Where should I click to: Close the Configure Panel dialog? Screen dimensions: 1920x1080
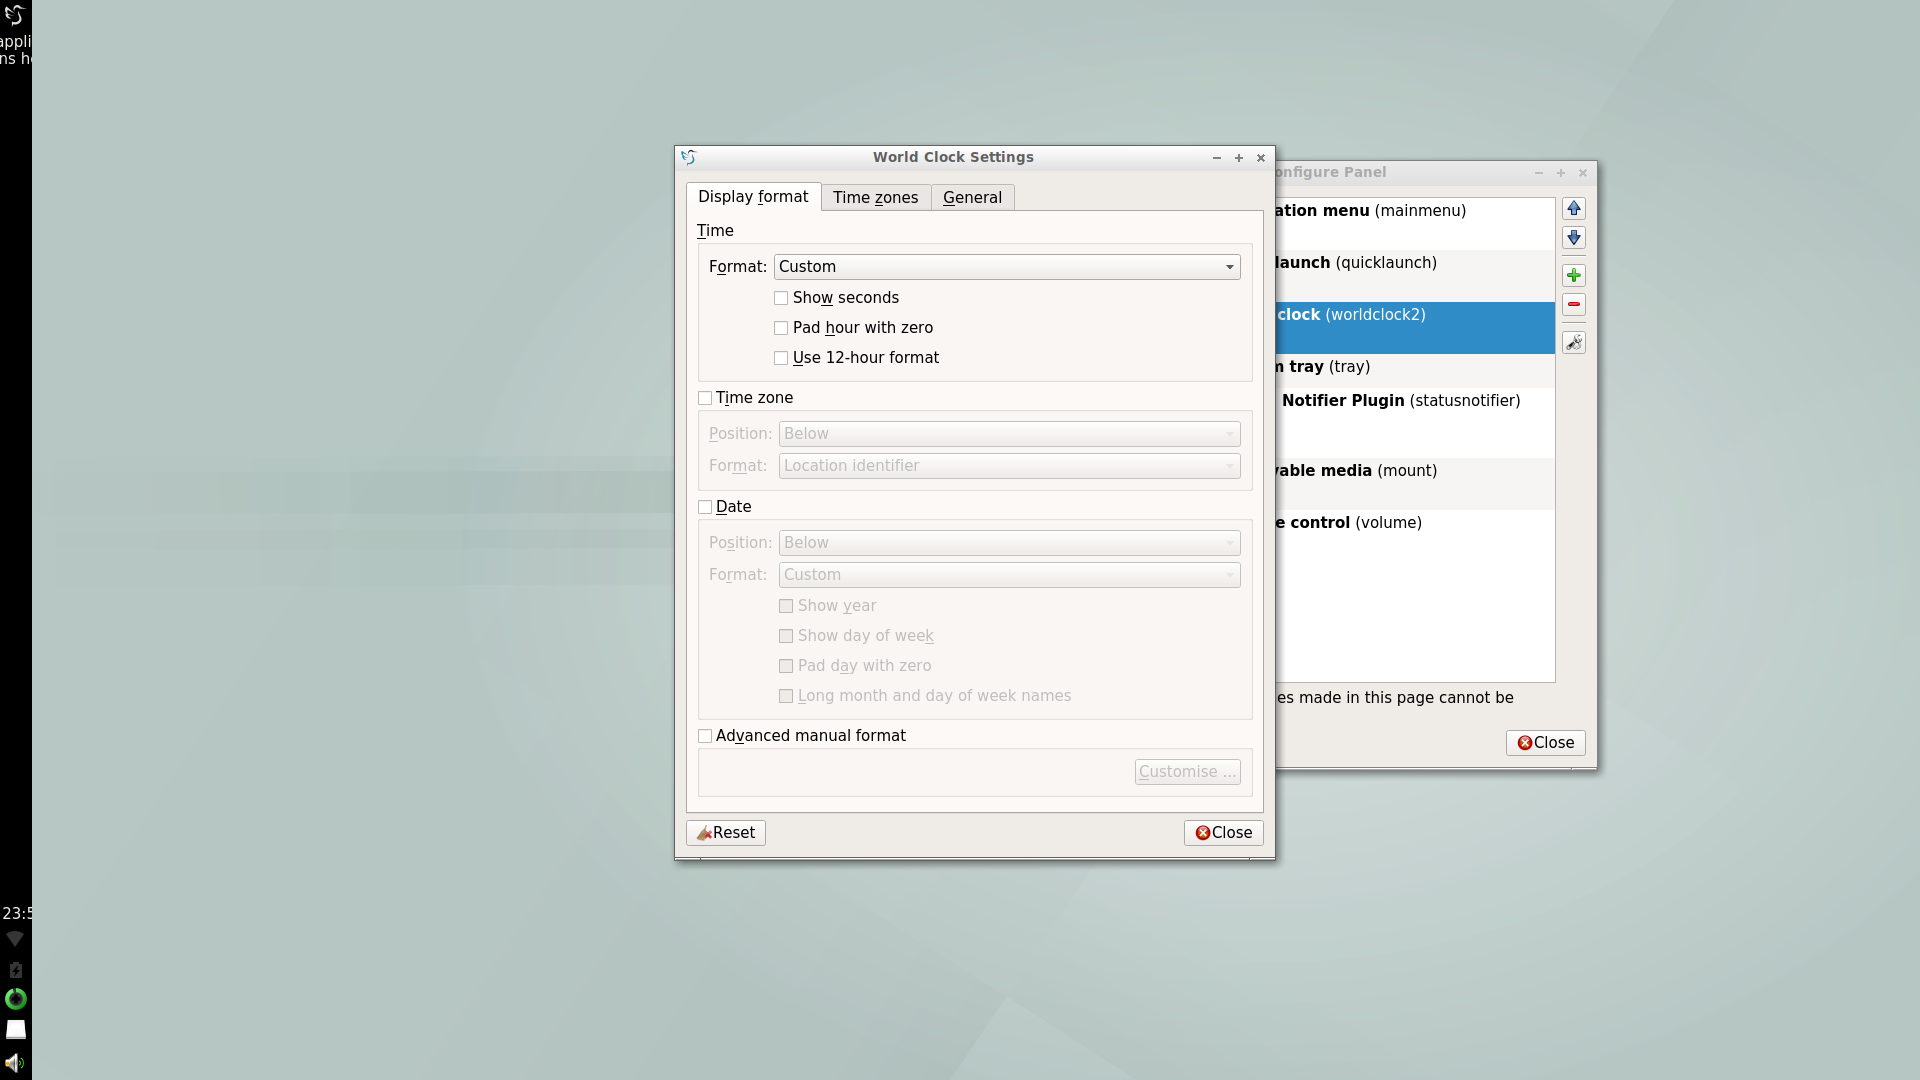(1544, 742)
